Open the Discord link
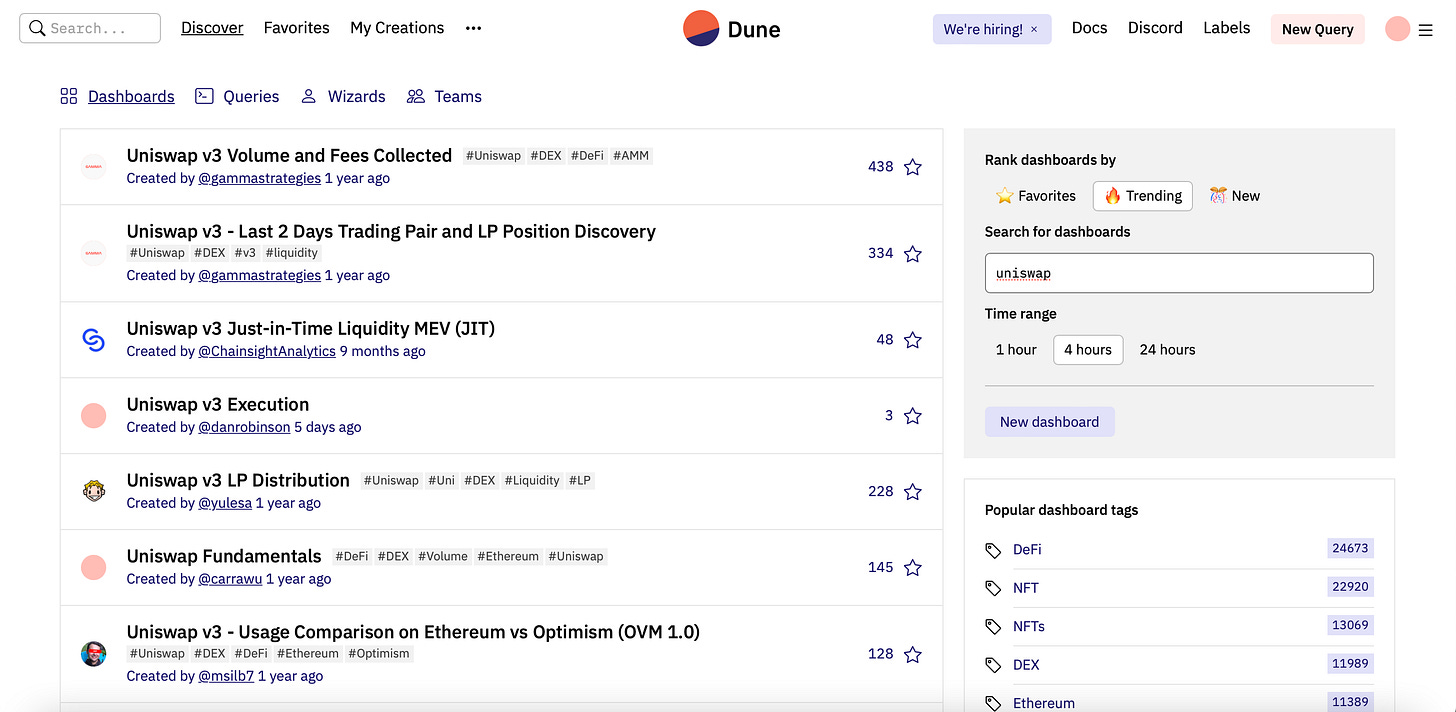The image size is (1456, 712). [x=1155, y=28]
